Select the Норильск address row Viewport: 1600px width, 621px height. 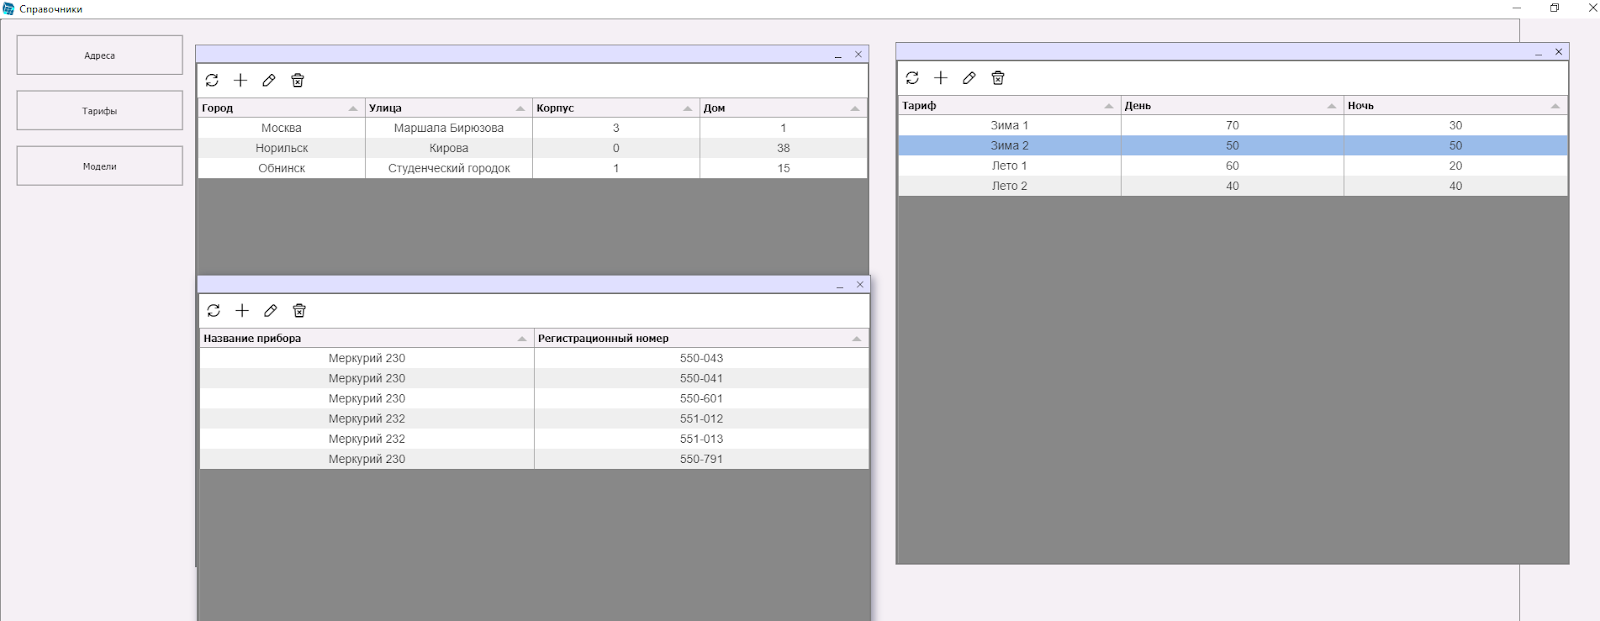tap(282, 148)
